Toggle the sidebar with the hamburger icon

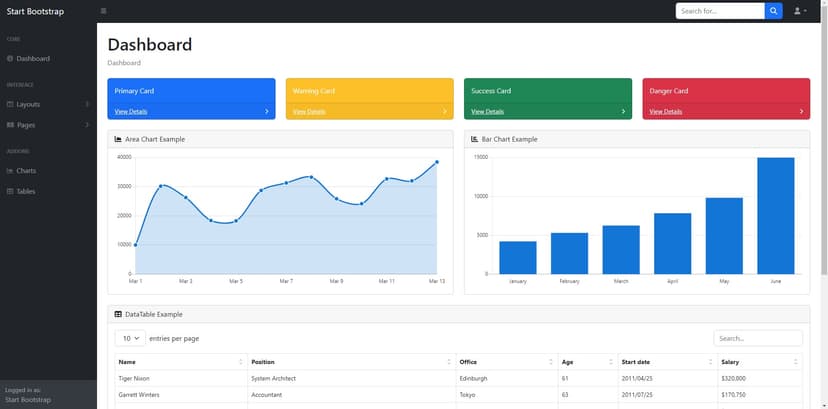click(x=103, y=11)
